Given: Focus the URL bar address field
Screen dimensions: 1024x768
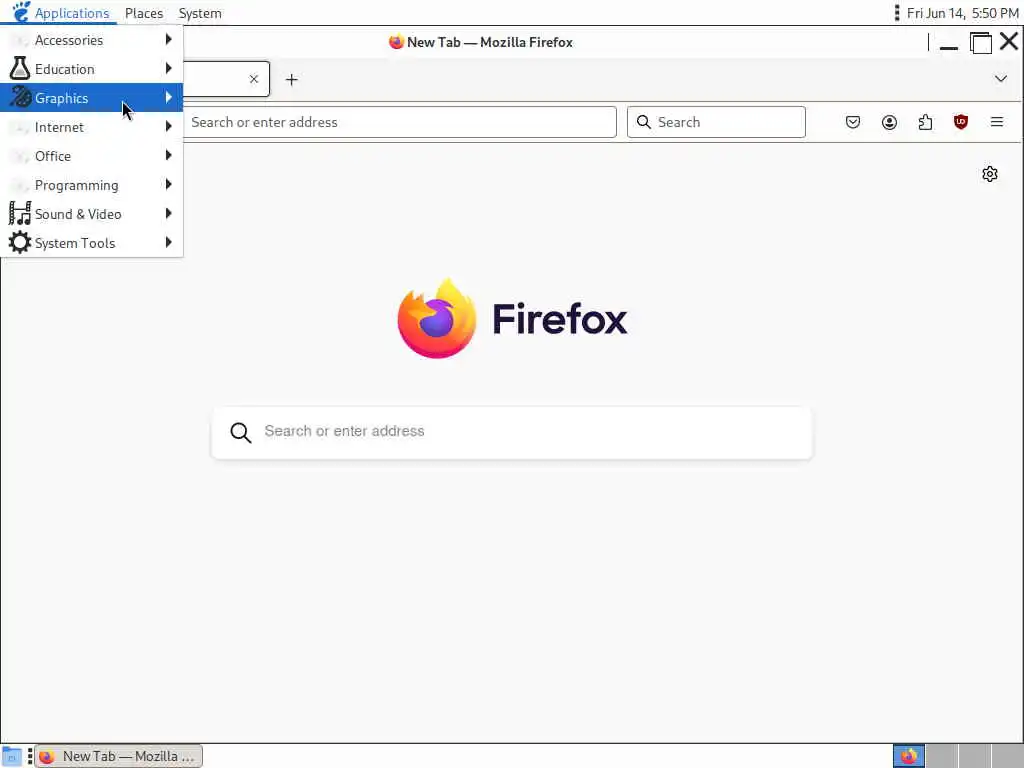Looking at the screenshot, I should (400, 122).
